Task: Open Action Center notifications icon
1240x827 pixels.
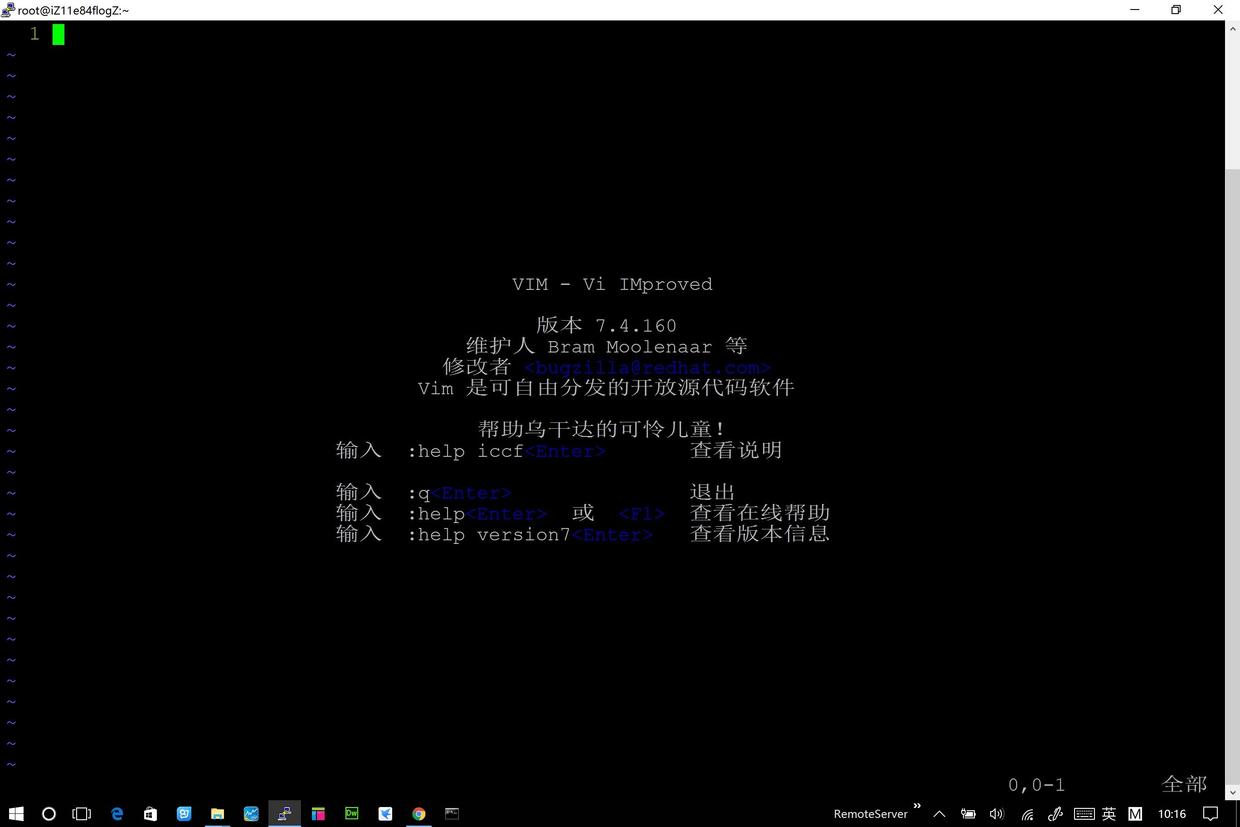Action: [1210, 814]
